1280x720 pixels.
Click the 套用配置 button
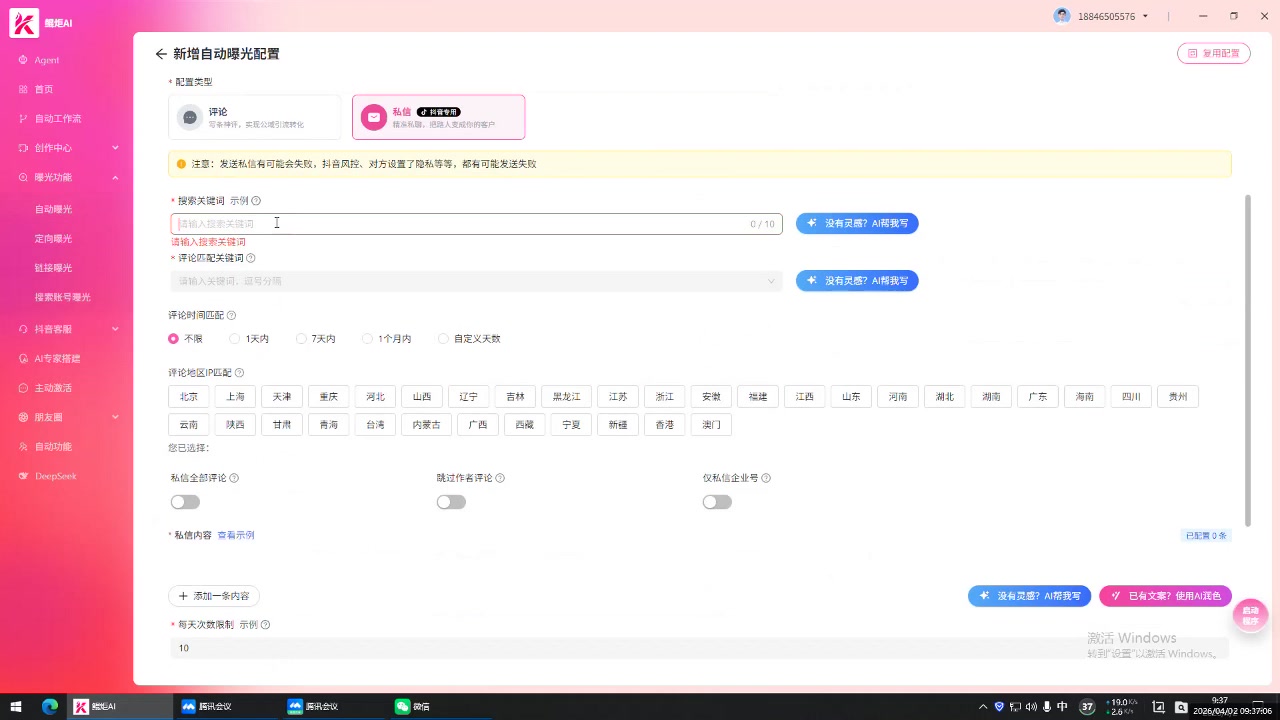coord(1214,53)
